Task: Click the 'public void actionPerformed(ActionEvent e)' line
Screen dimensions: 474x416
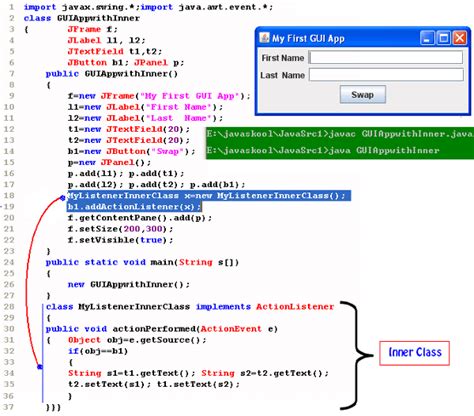Action: pos(162,329)
